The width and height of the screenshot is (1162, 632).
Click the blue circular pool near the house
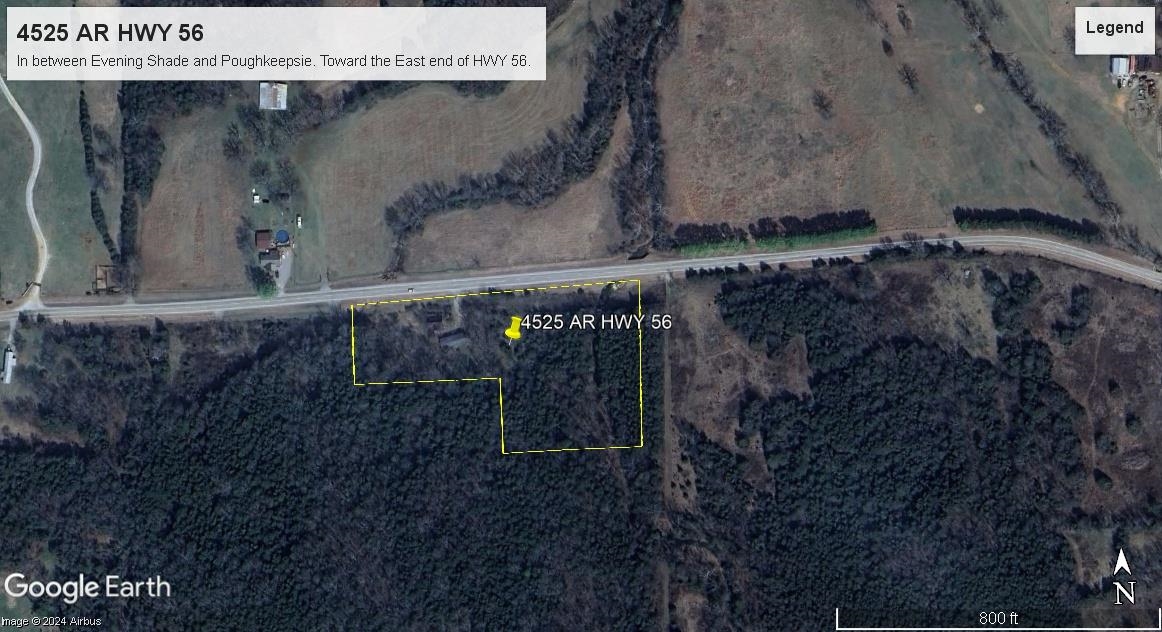click(x=282, y=236)
